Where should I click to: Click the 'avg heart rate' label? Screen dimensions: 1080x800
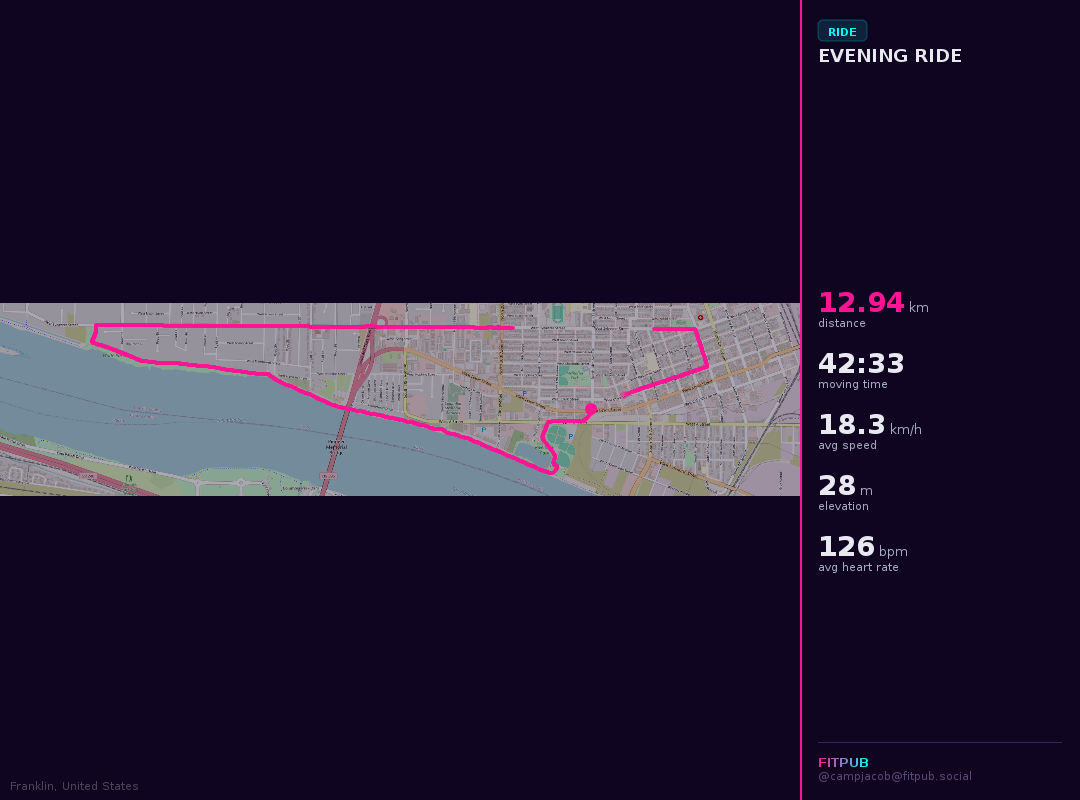click(x=858, y=567)
